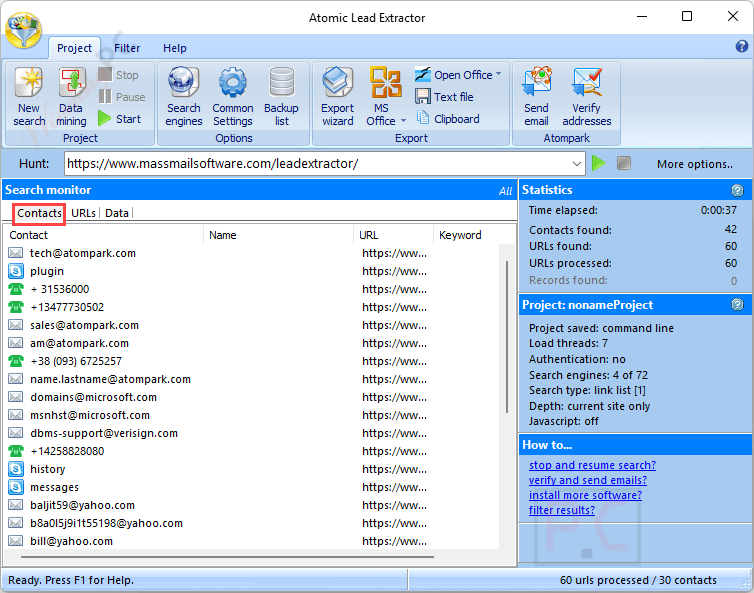Viewport: 754px width, 593px height.
Task: Open 'verify and send emails?' link
Action: (588, 480)
